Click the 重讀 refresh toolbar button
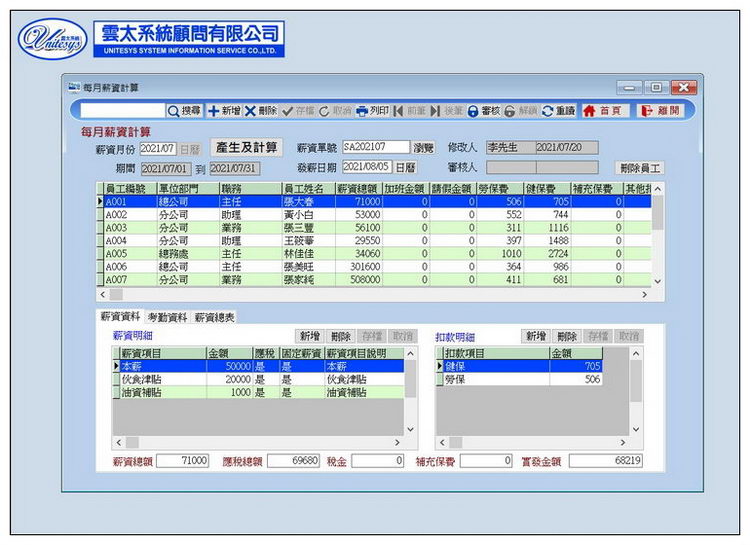This screenshot has width=750, height=545. 558,111
